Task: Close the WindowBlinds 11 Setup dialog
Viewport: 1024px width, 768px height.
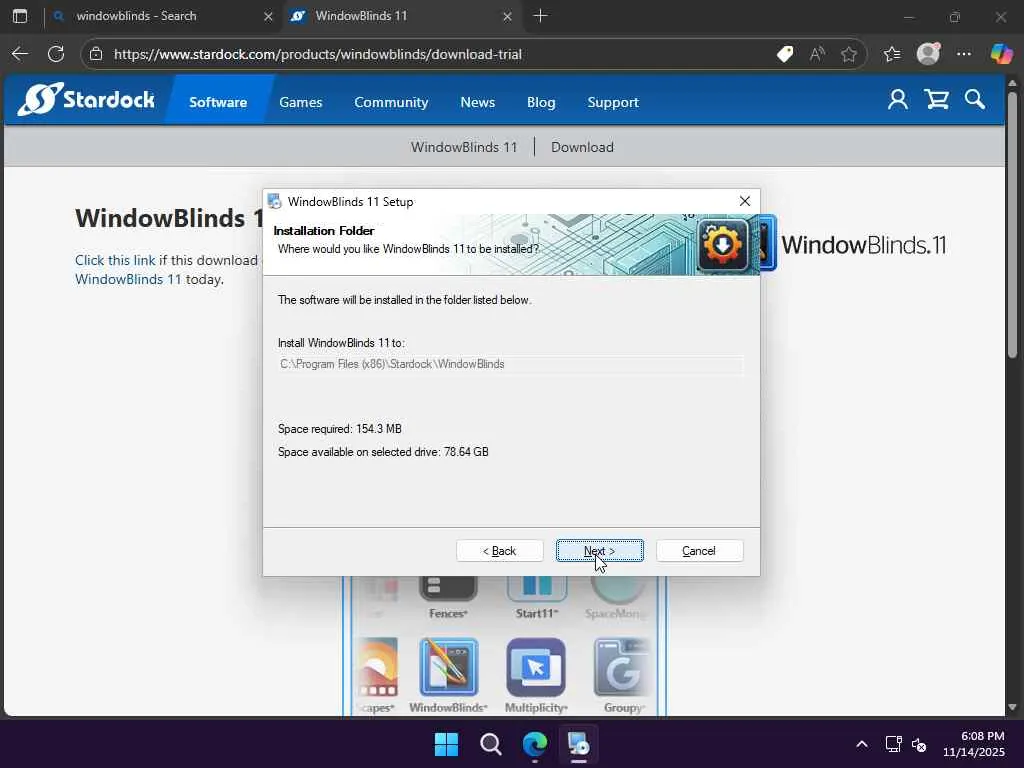Action: pos(744,201)
